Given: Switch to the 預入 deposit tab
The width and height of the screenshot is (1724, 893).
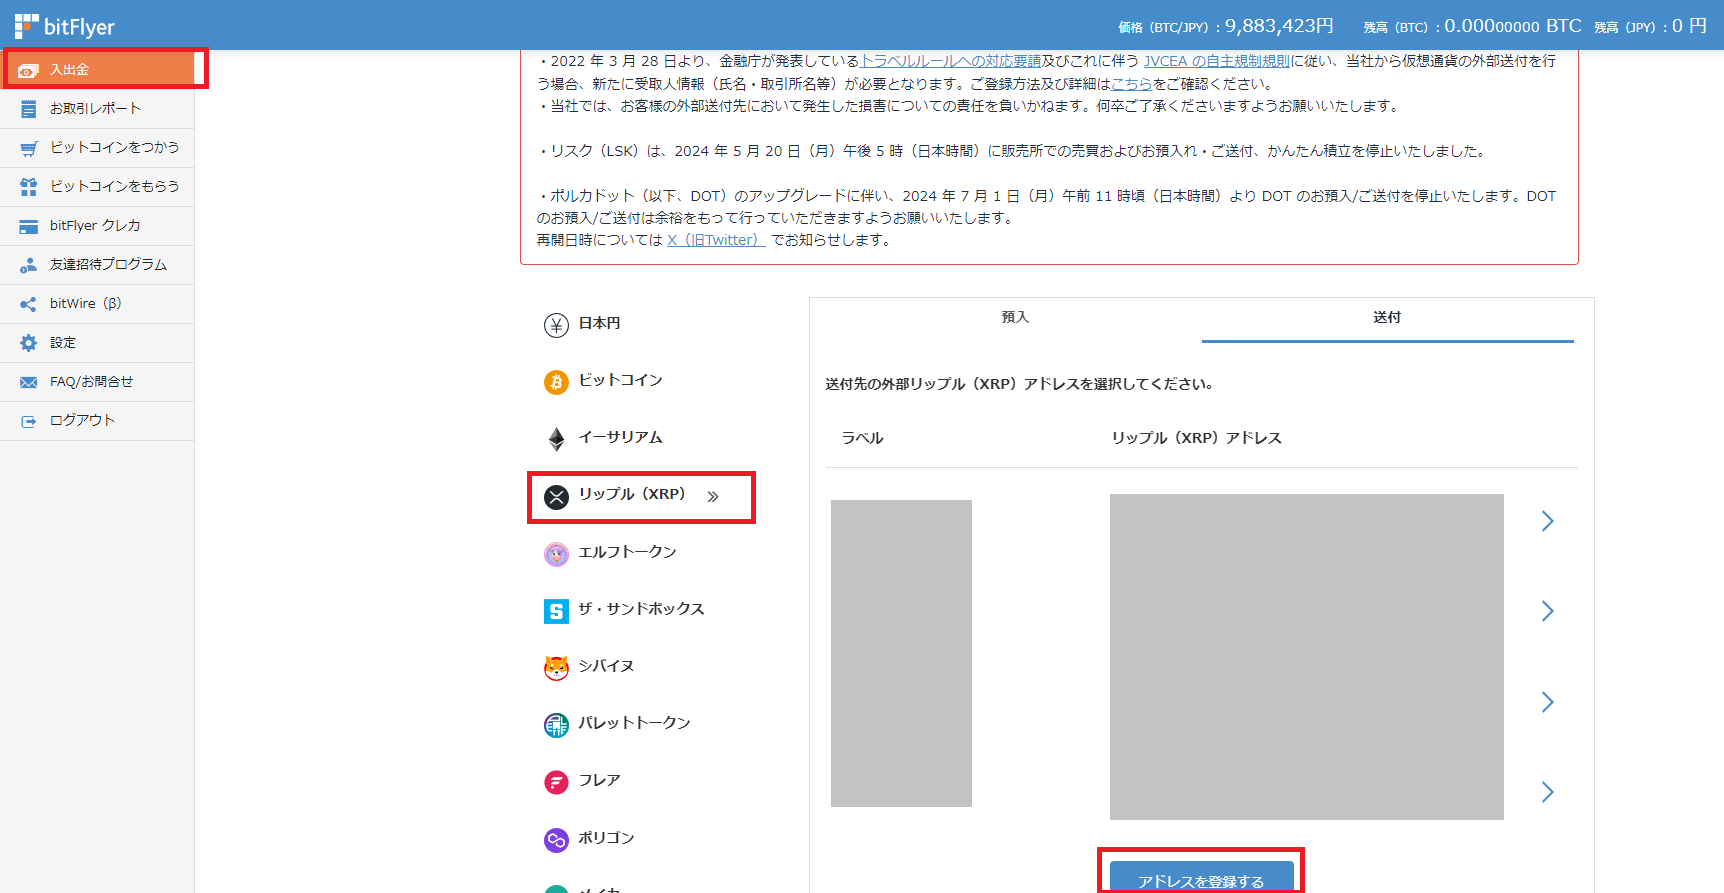Looking at the screenshot, I should coord(1015,318).
